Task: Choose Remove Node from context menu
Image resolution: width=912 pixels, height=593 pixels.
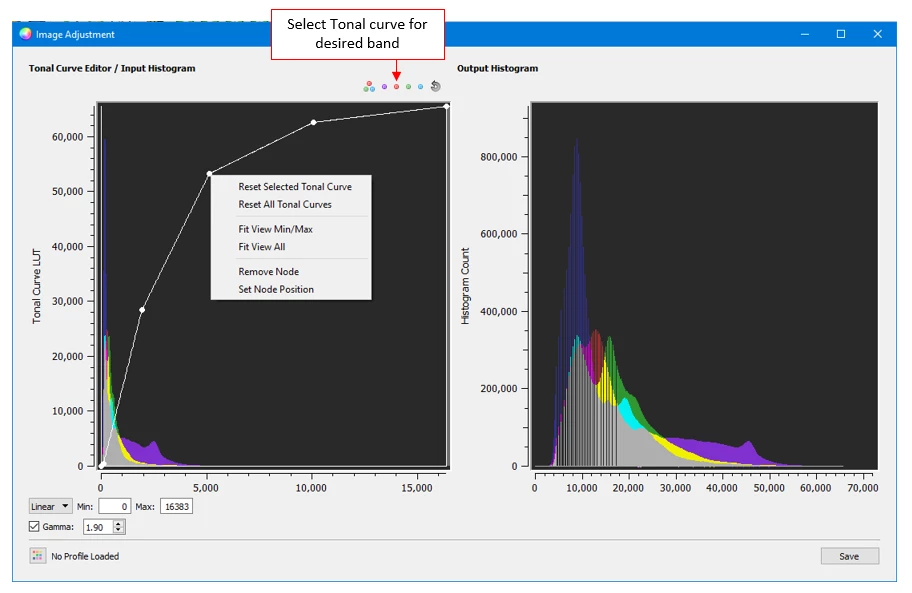Action: click(x=268, y=272)
